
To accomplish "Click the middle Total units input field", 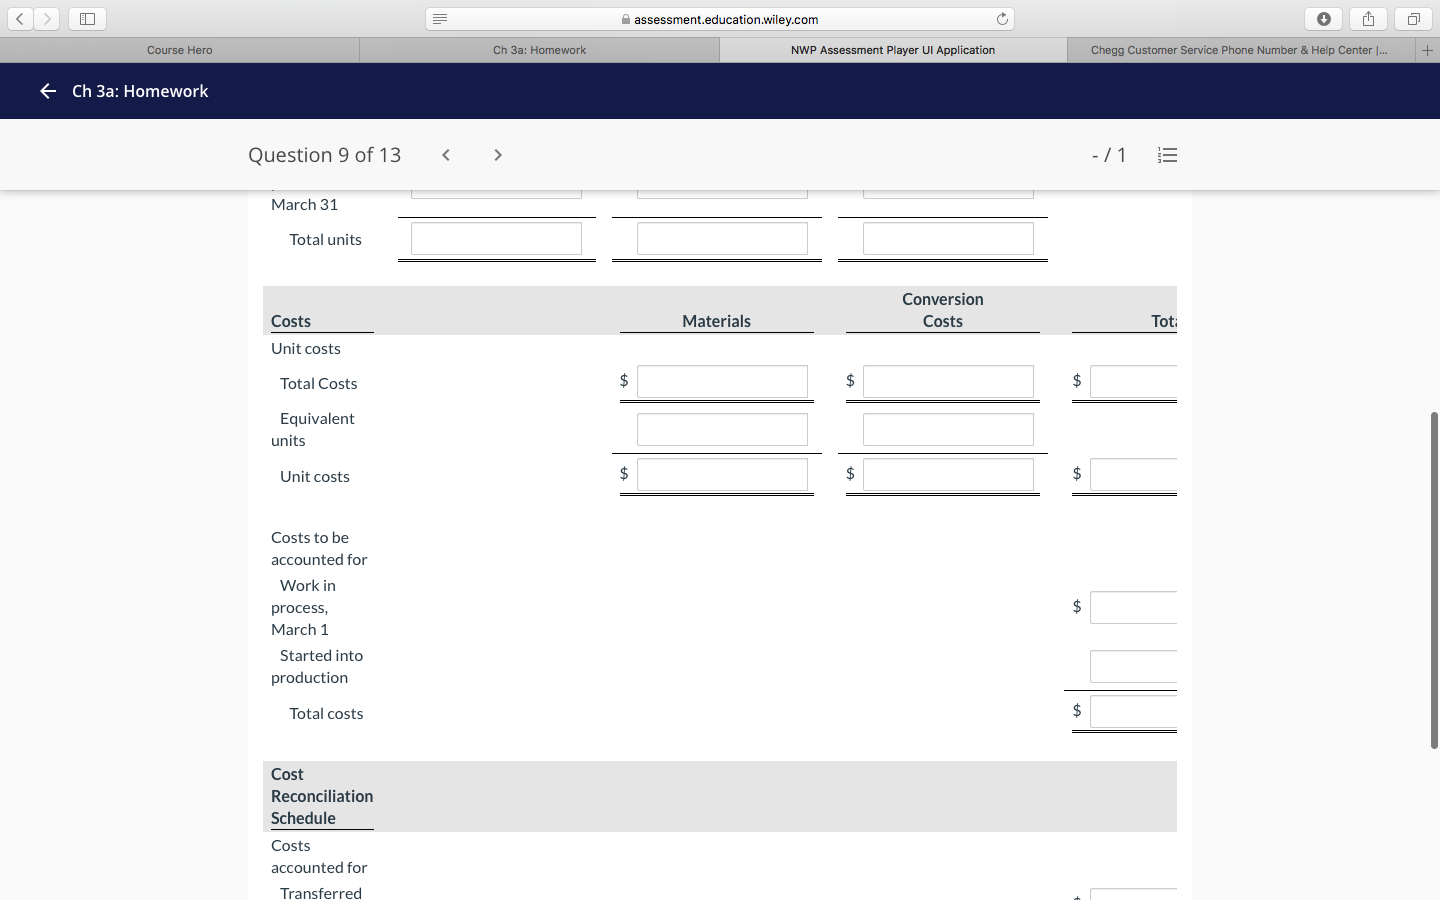I will coord(722,239).
